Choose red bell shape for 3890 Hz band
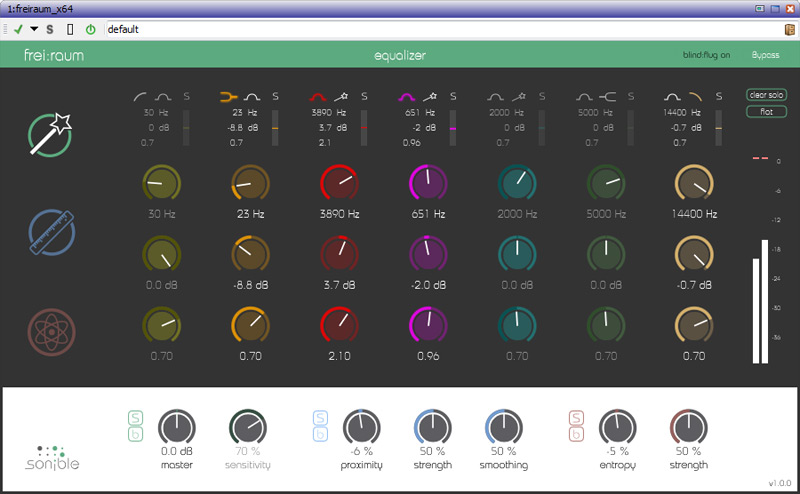 [318, 96]
